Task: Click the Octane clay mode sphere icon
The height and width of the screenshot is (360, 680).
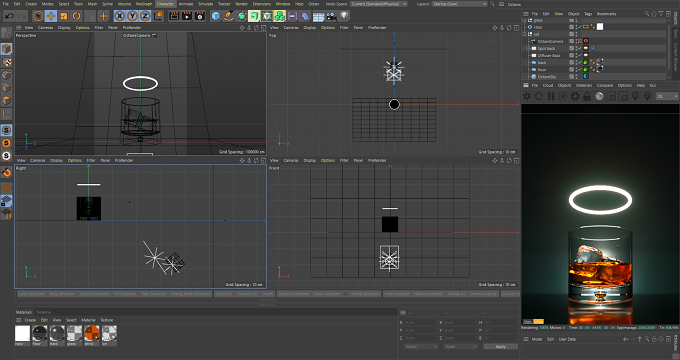Action: 599,96
